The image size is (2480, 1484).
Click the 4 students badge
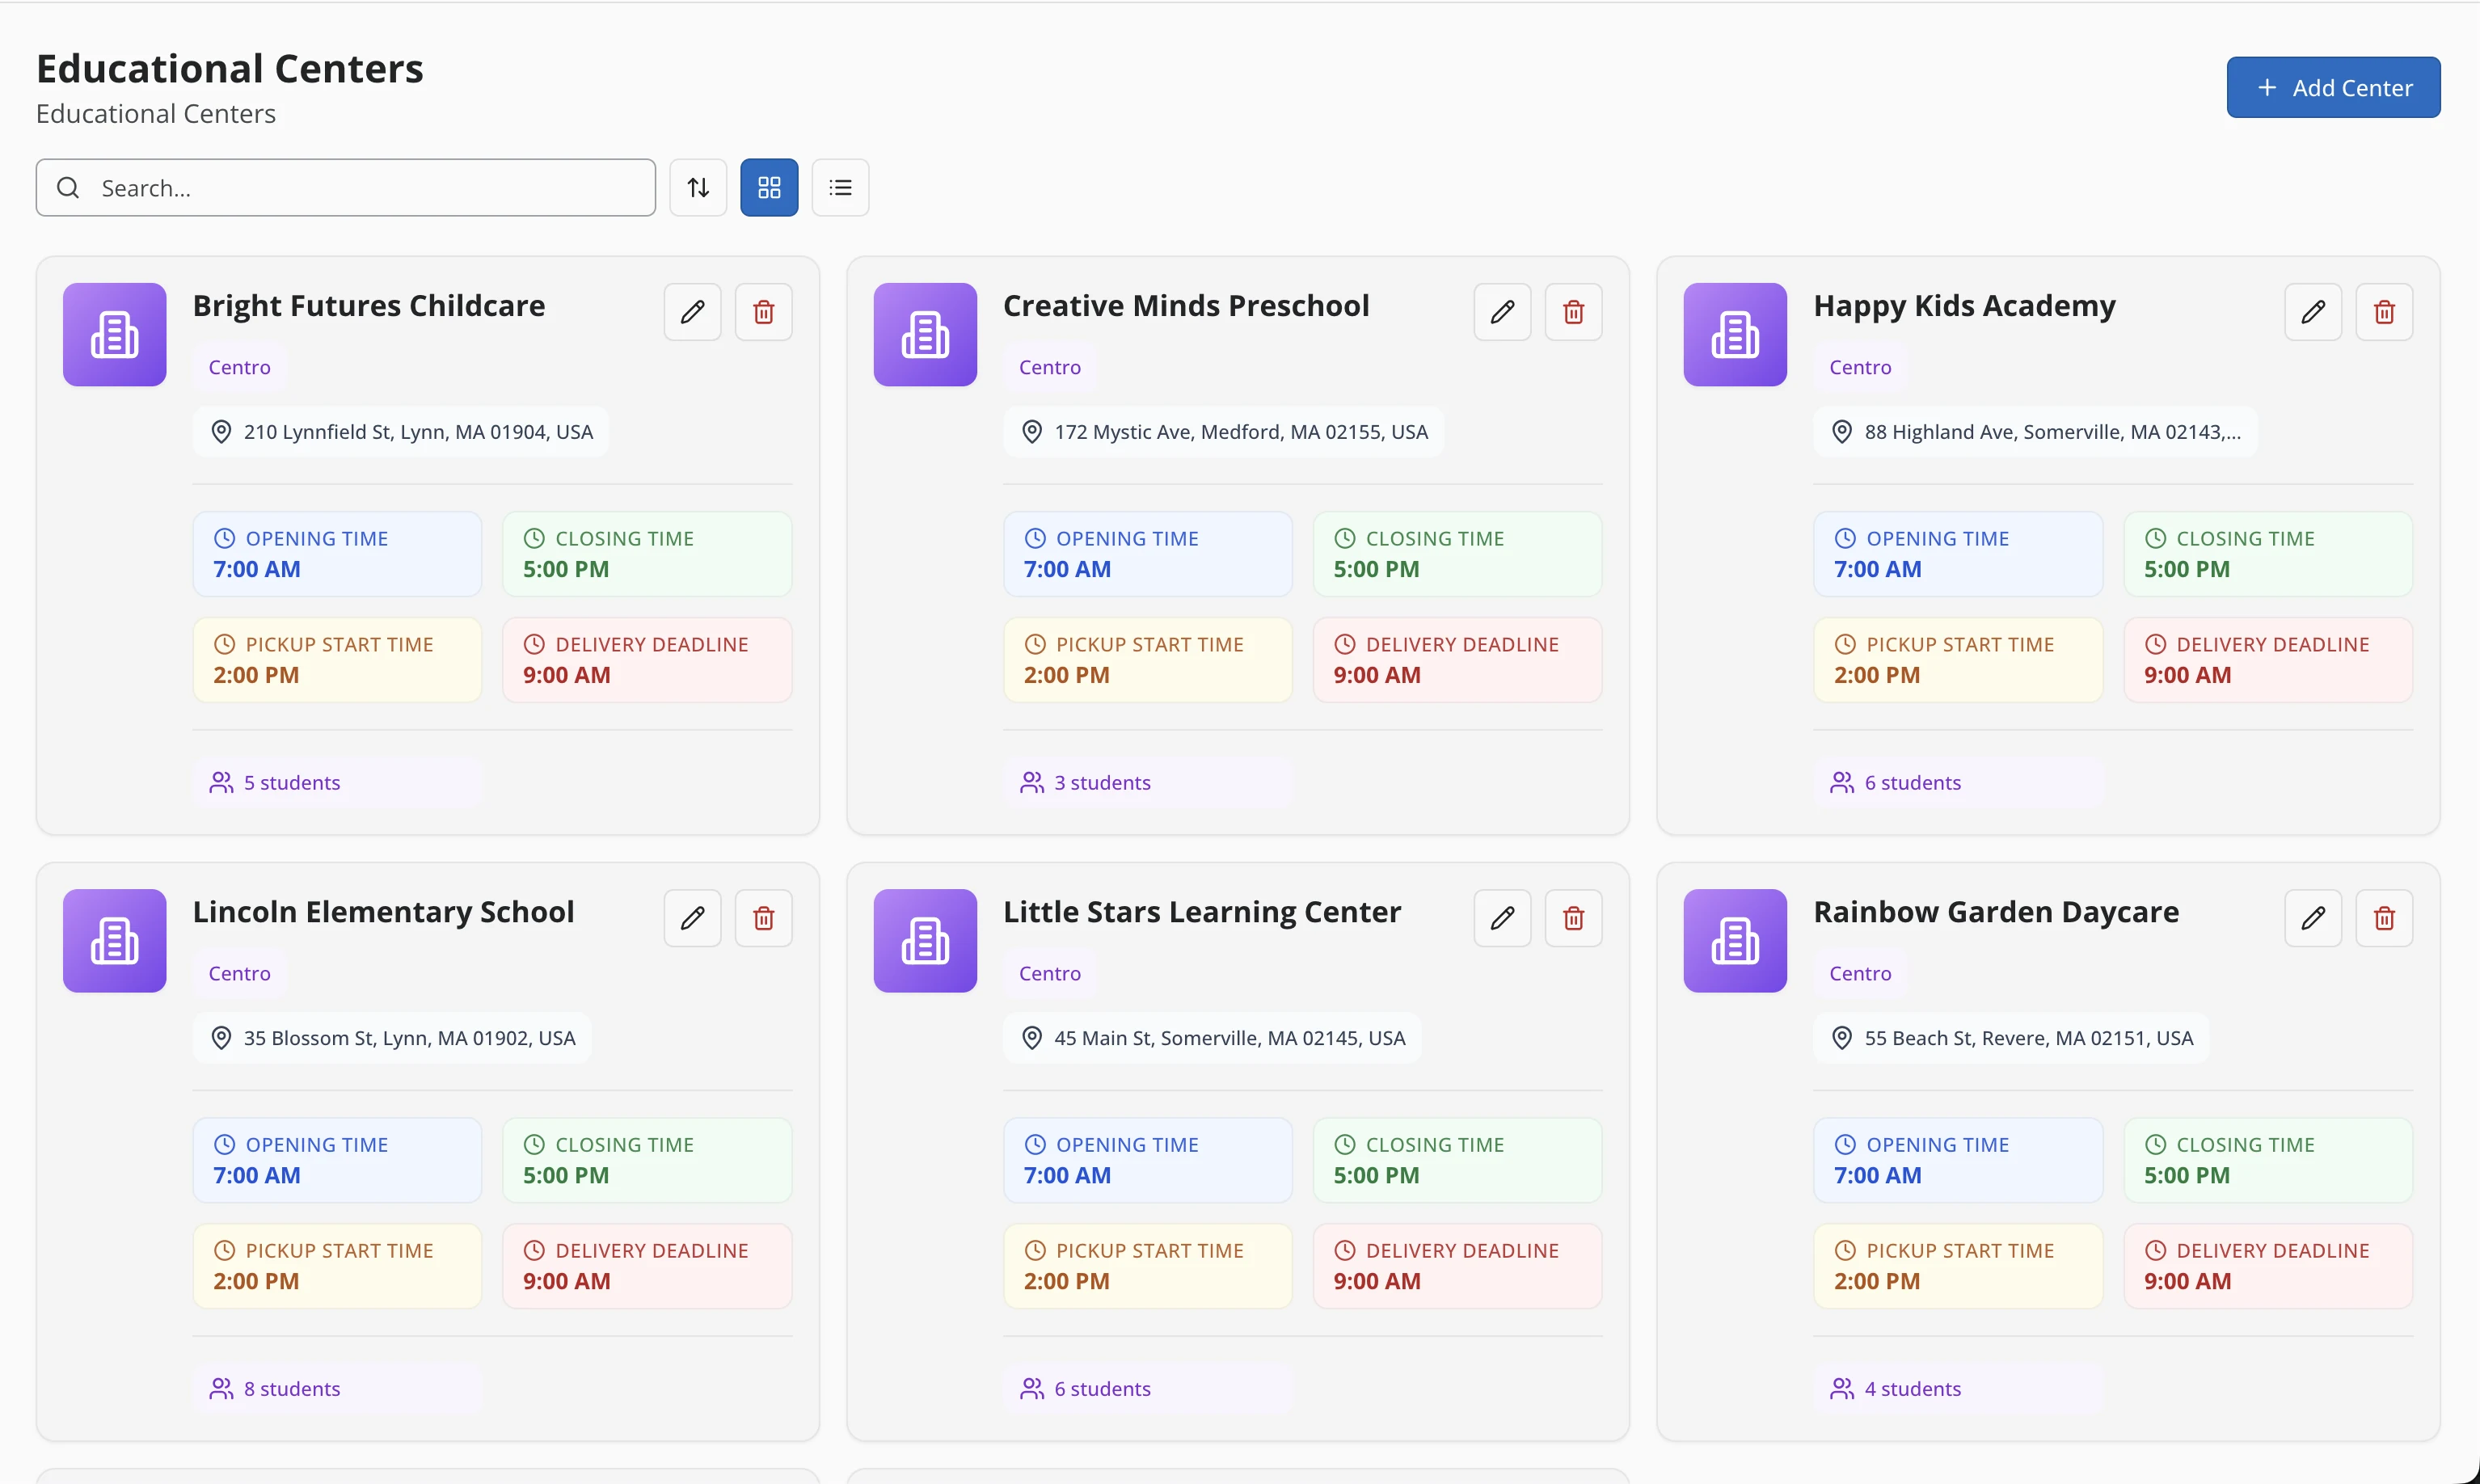[1958, 1388]
